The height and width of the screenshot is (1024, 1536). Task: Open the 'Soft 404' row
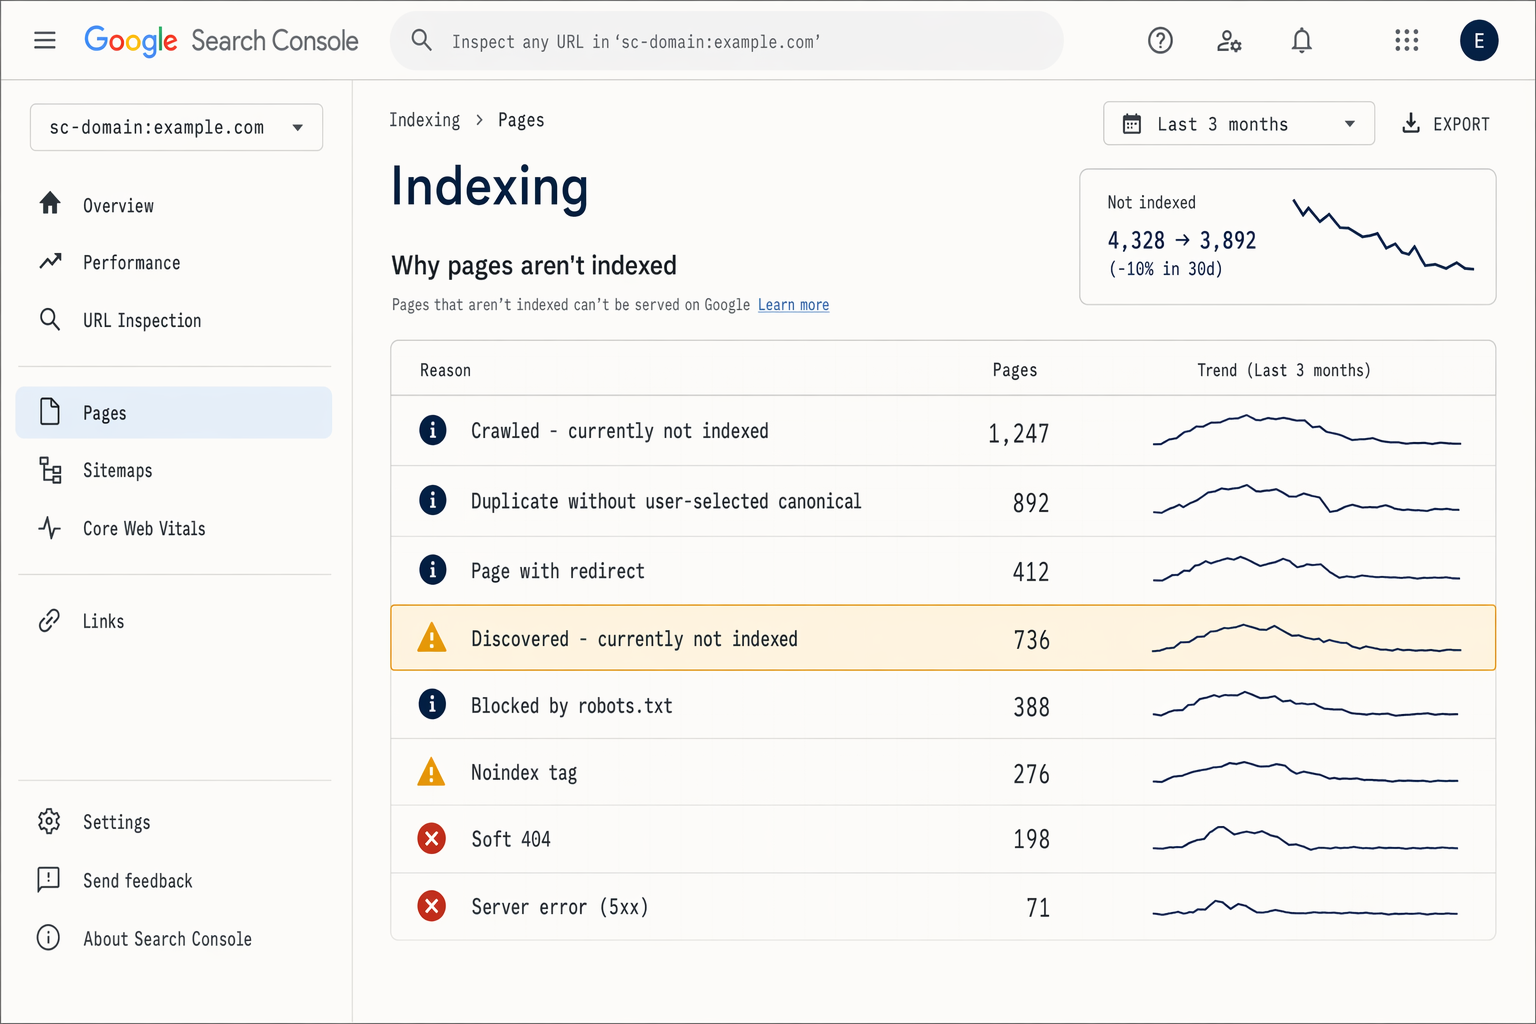pos(943,839)
